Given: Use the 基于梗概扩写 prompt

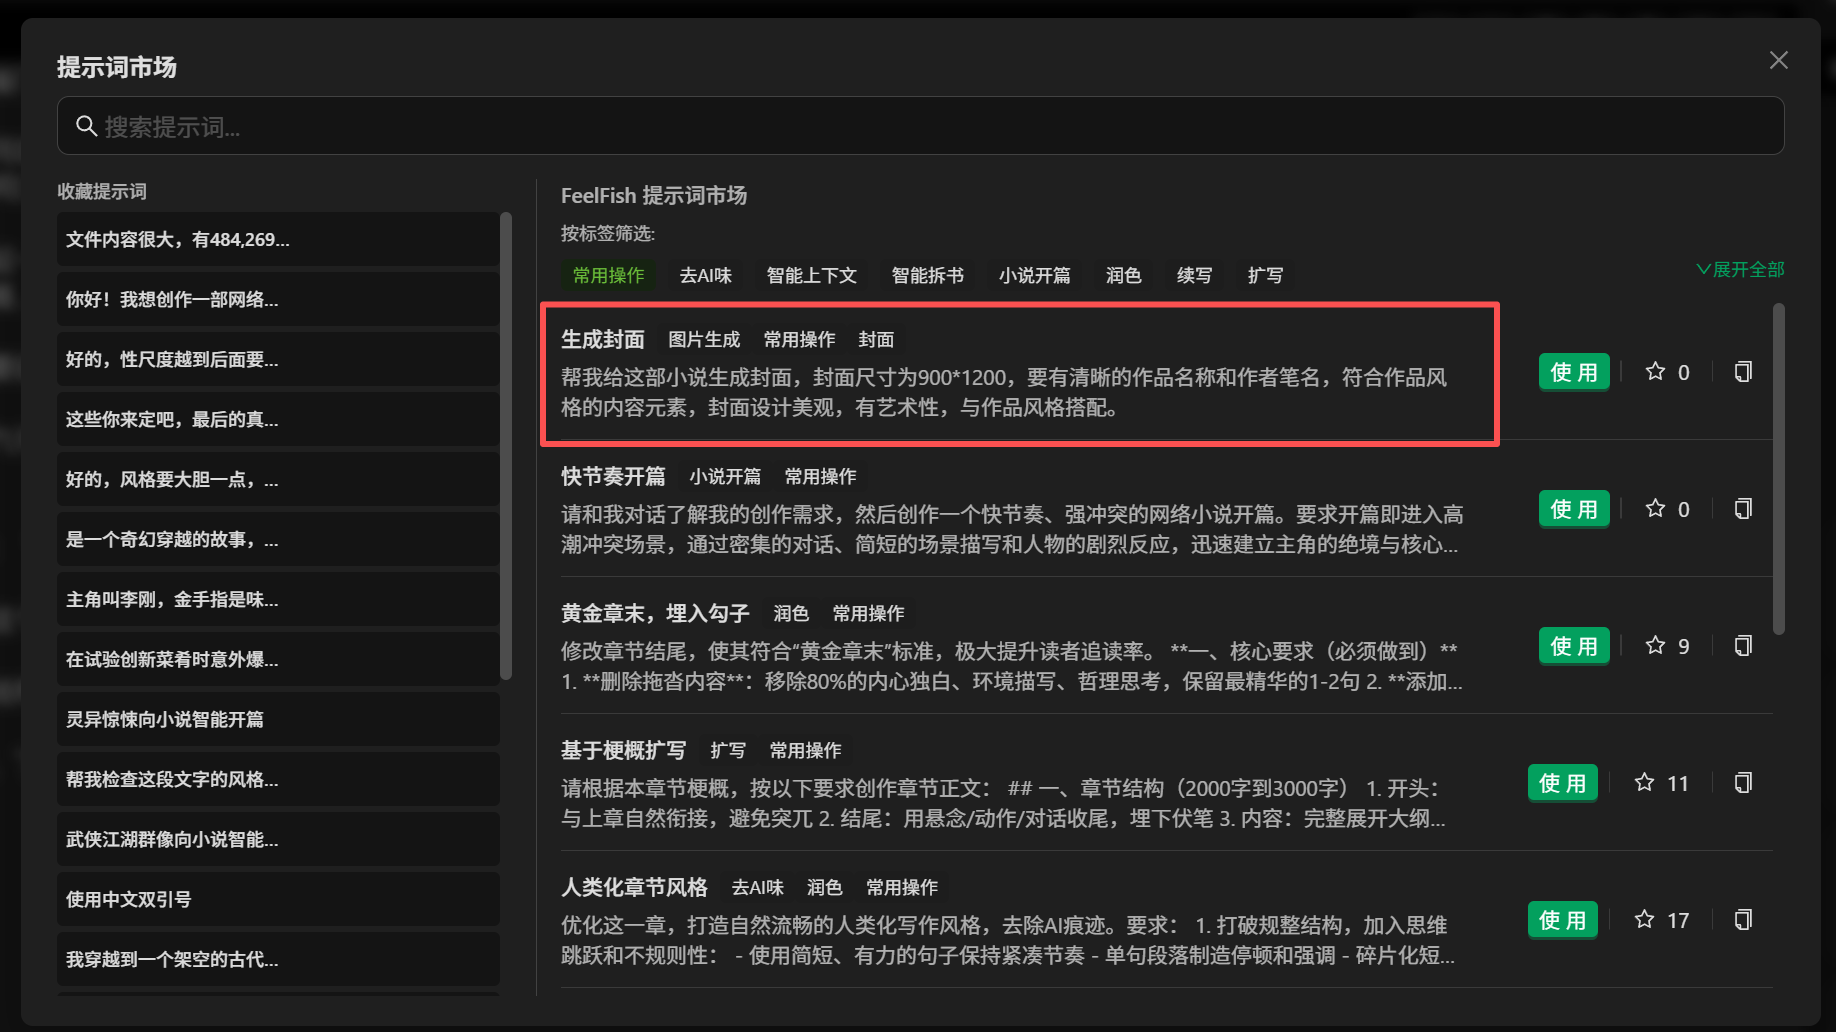Looking at the screenshot, I should coord(1562,783).
